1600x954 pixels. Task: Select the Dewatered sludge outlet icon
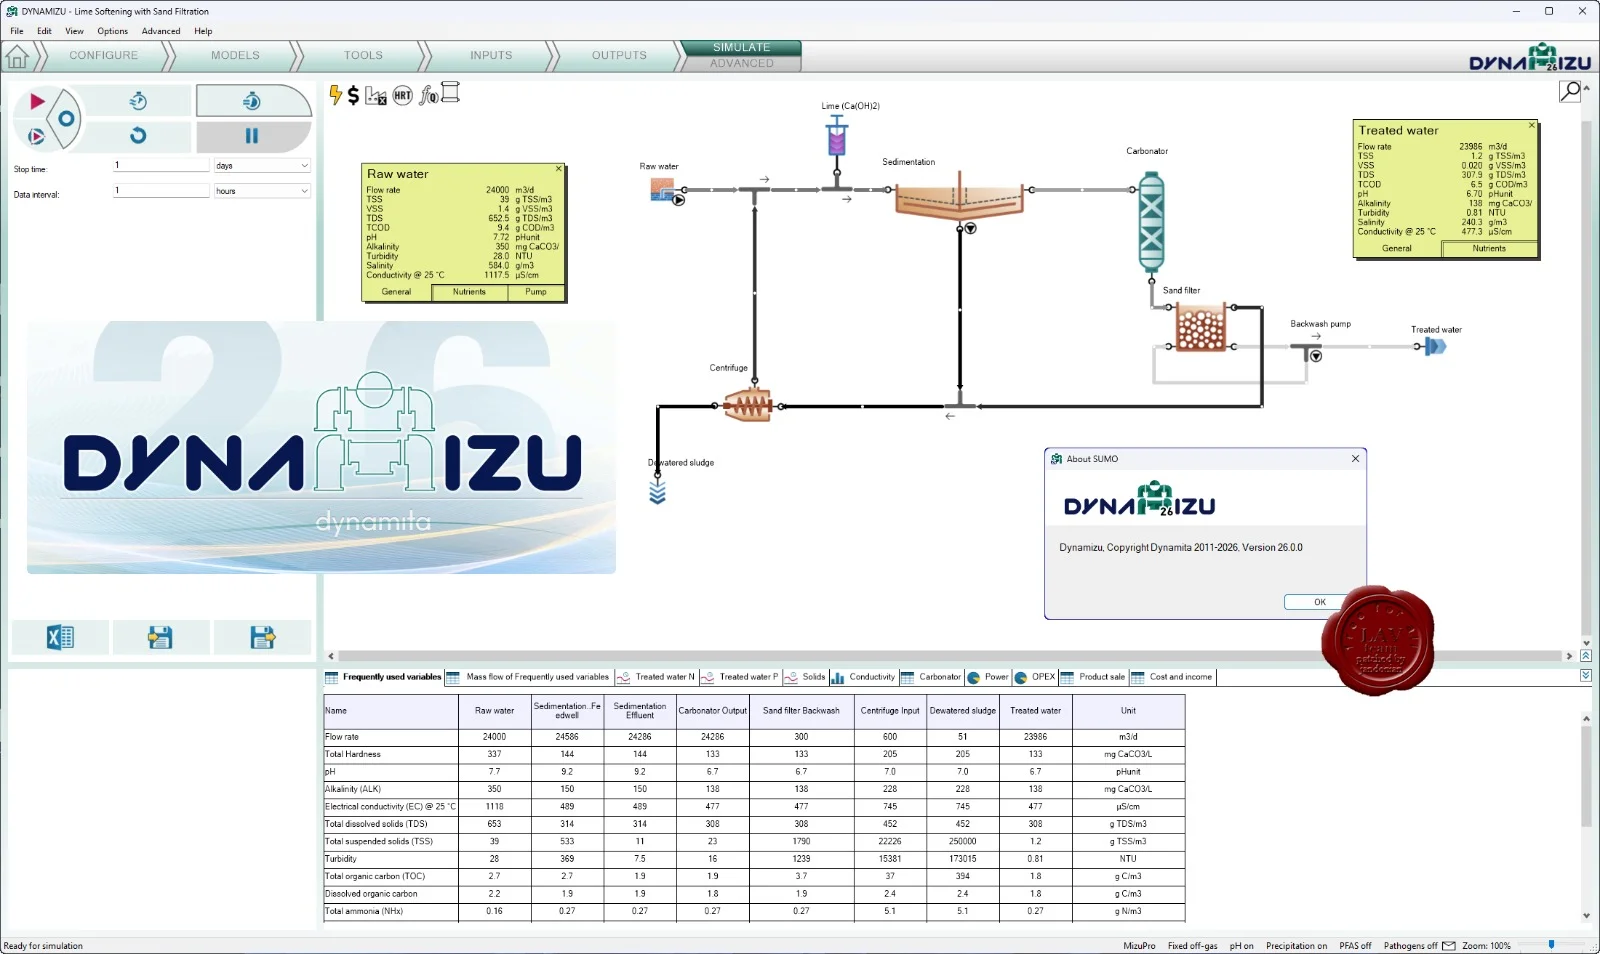click(657, 491)
